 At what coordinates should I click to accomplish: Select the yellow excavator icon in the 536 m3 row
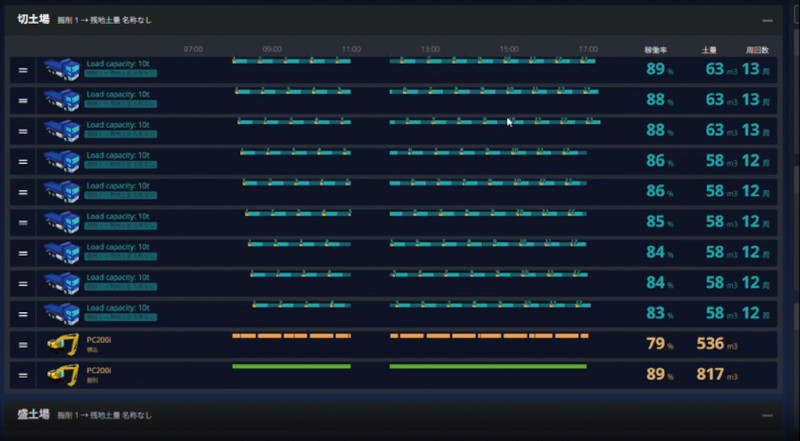[x=63, y=345]
